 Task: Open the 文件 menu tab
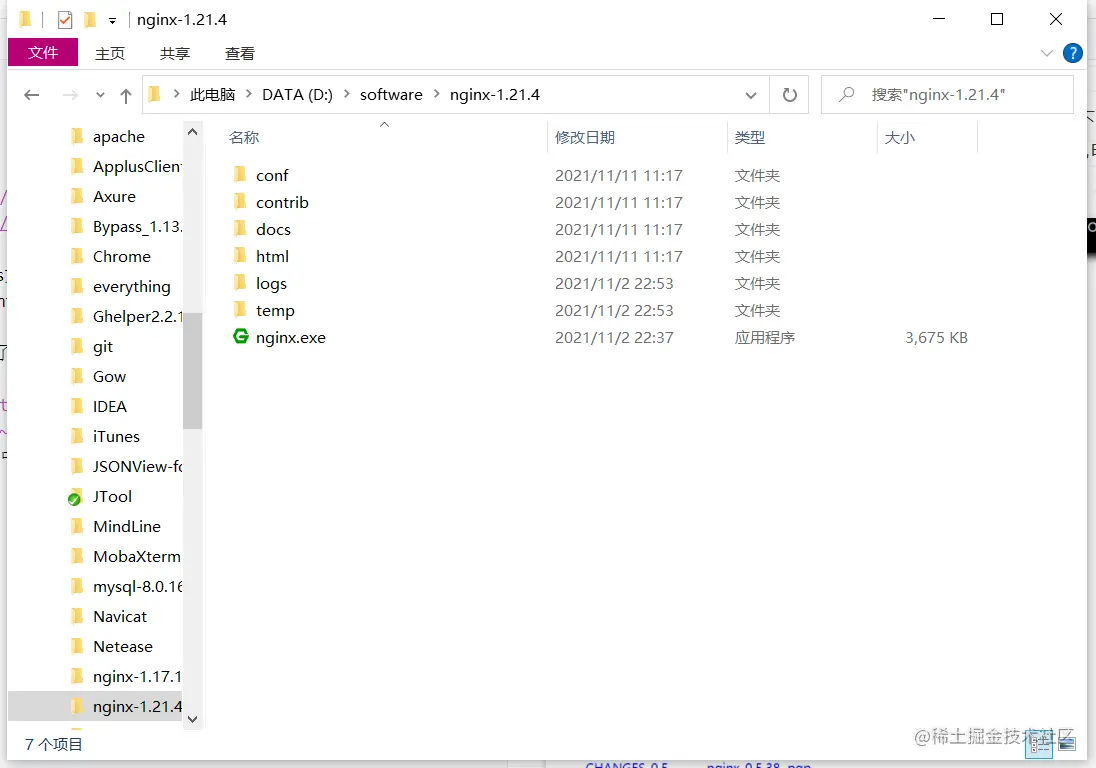tap(43, 52)
